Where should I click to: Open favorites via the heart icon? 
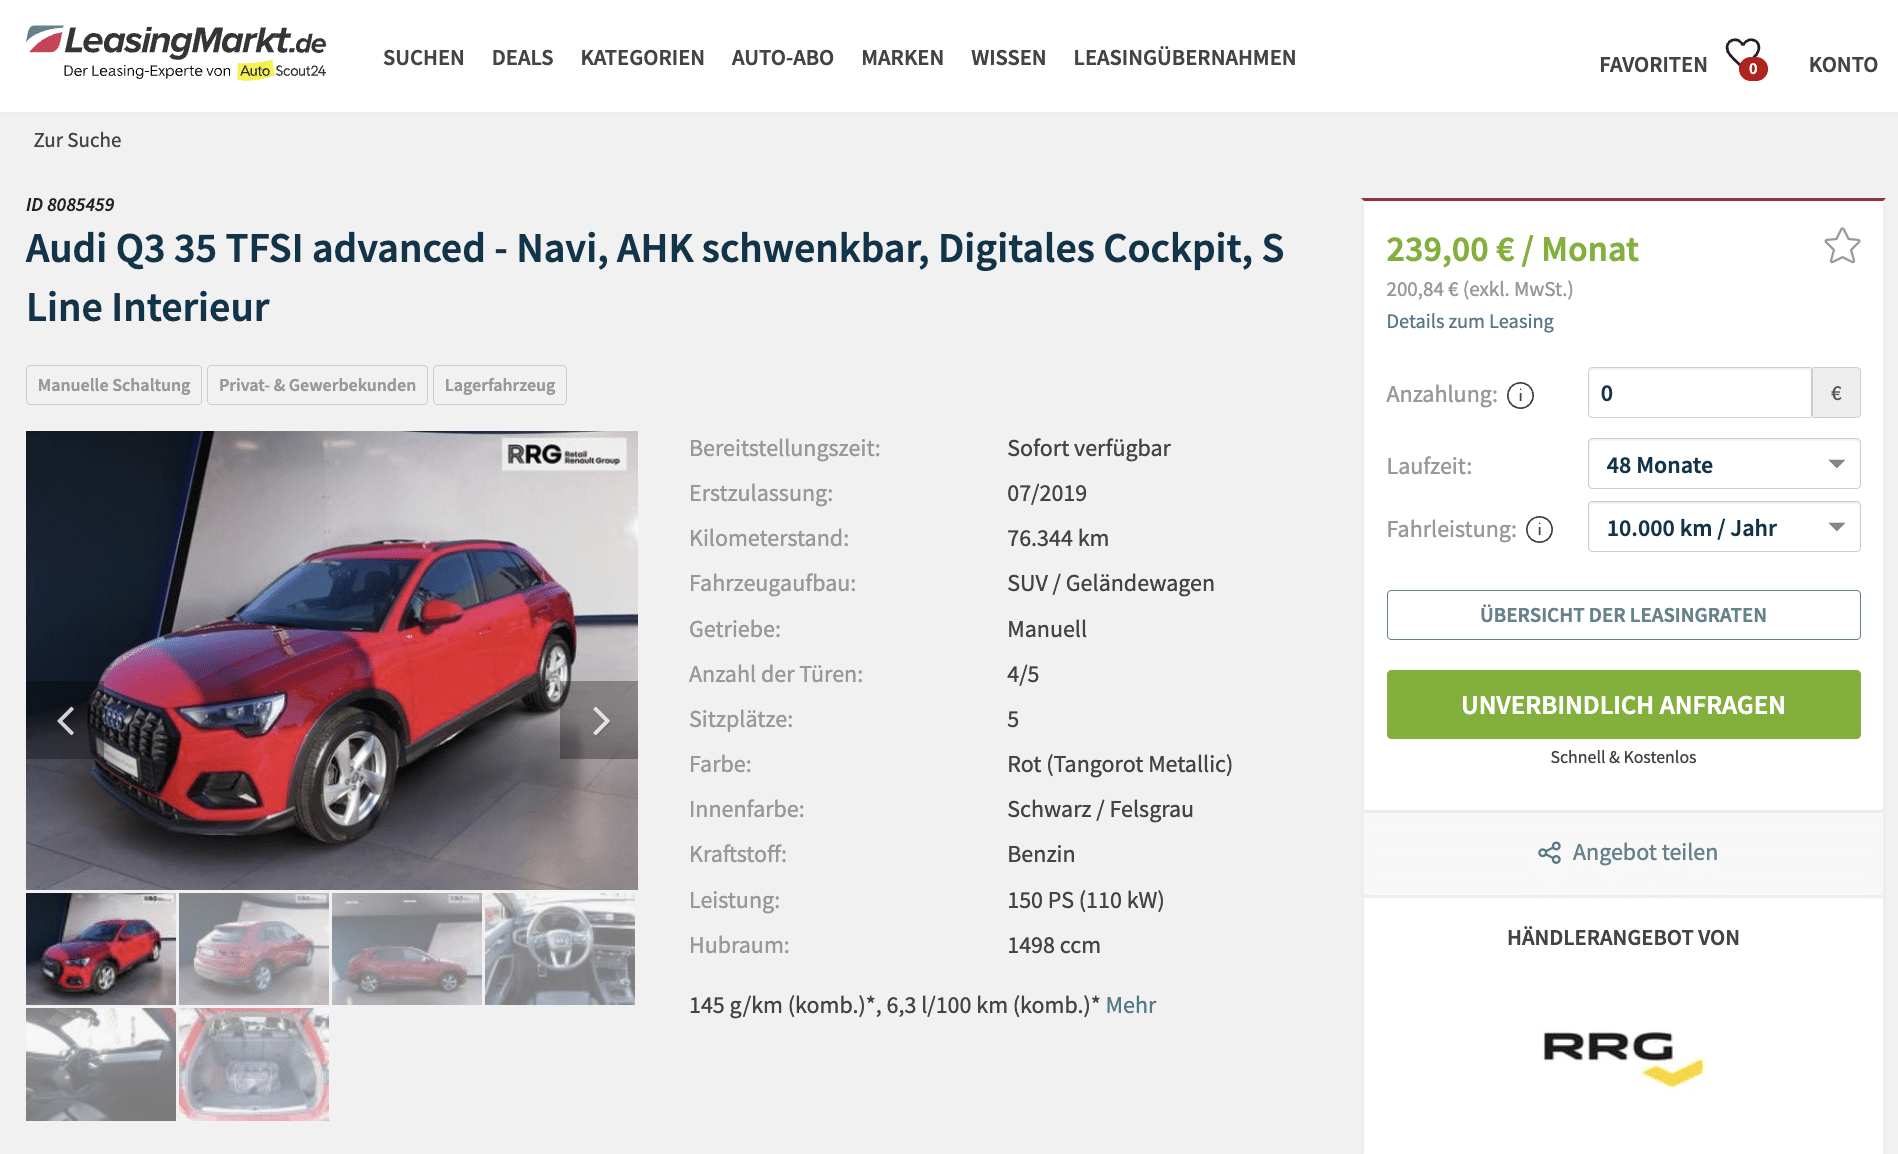pyautogui.click(x=1745, y=58)
